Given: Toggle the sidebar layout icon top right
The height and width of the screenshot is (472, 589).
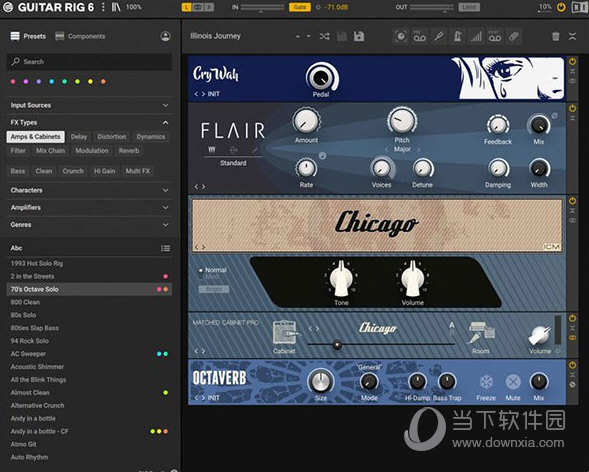Looking at the screenshot, I should (x=579, y=7).
